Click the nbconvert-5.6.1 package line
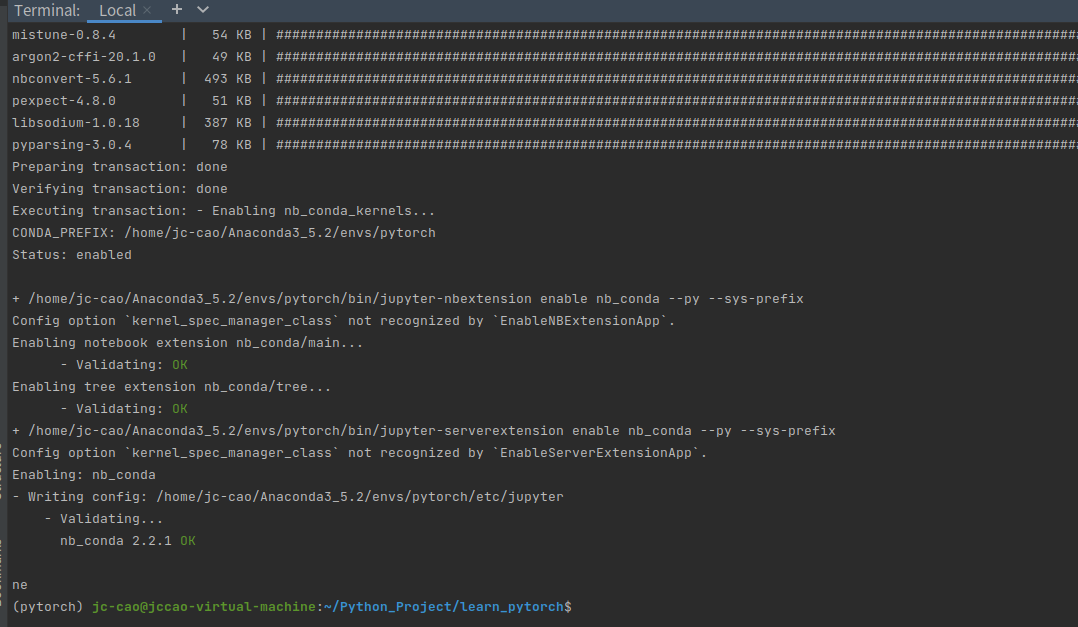The height and width of the screenshot is (627, 1078). [544, 78]
